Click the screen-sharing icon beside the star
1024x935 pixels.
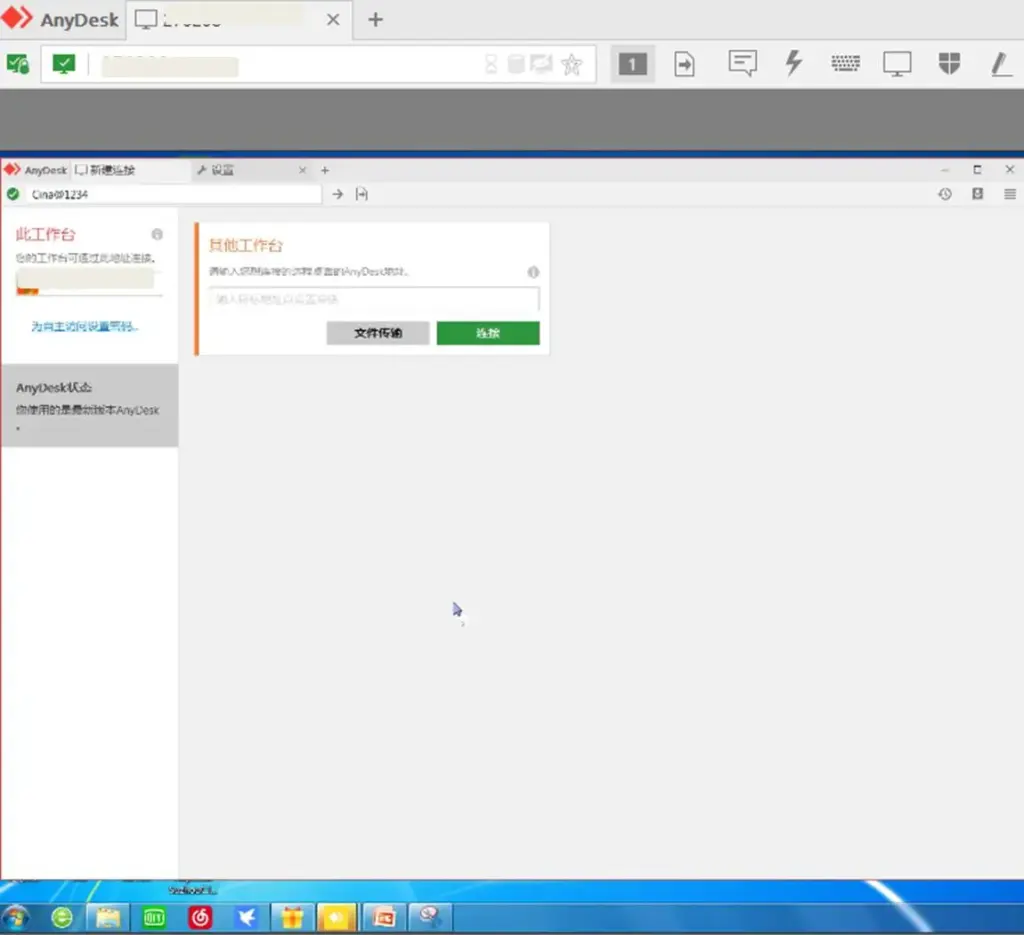coord(541,64)
